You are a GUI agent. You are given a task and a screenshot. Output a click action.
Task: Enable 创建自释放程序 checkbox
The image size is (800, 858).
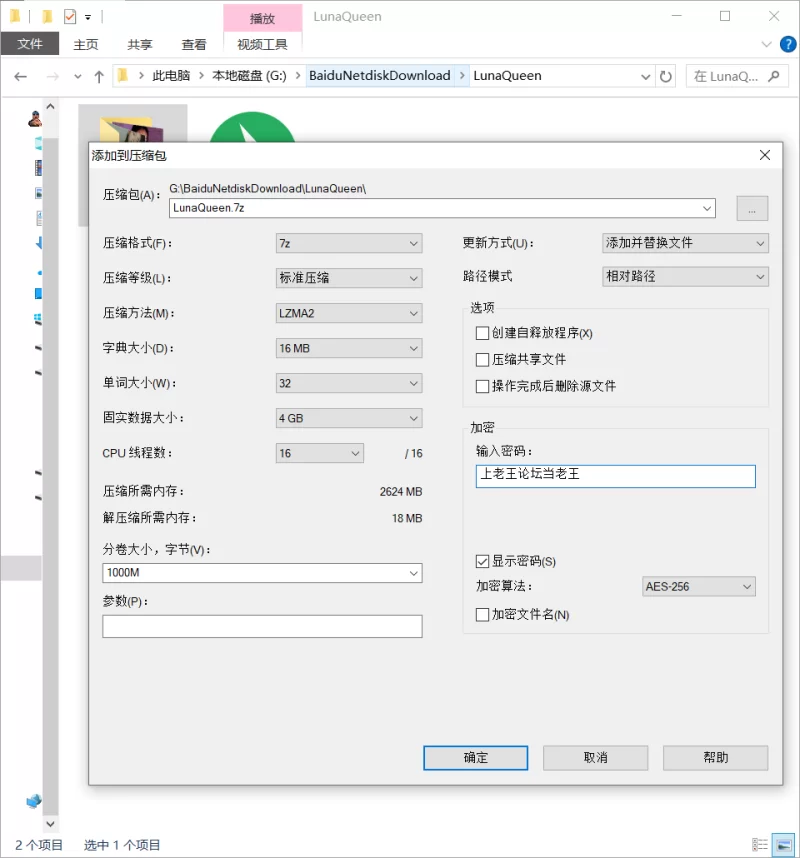(x=483, y=333)
